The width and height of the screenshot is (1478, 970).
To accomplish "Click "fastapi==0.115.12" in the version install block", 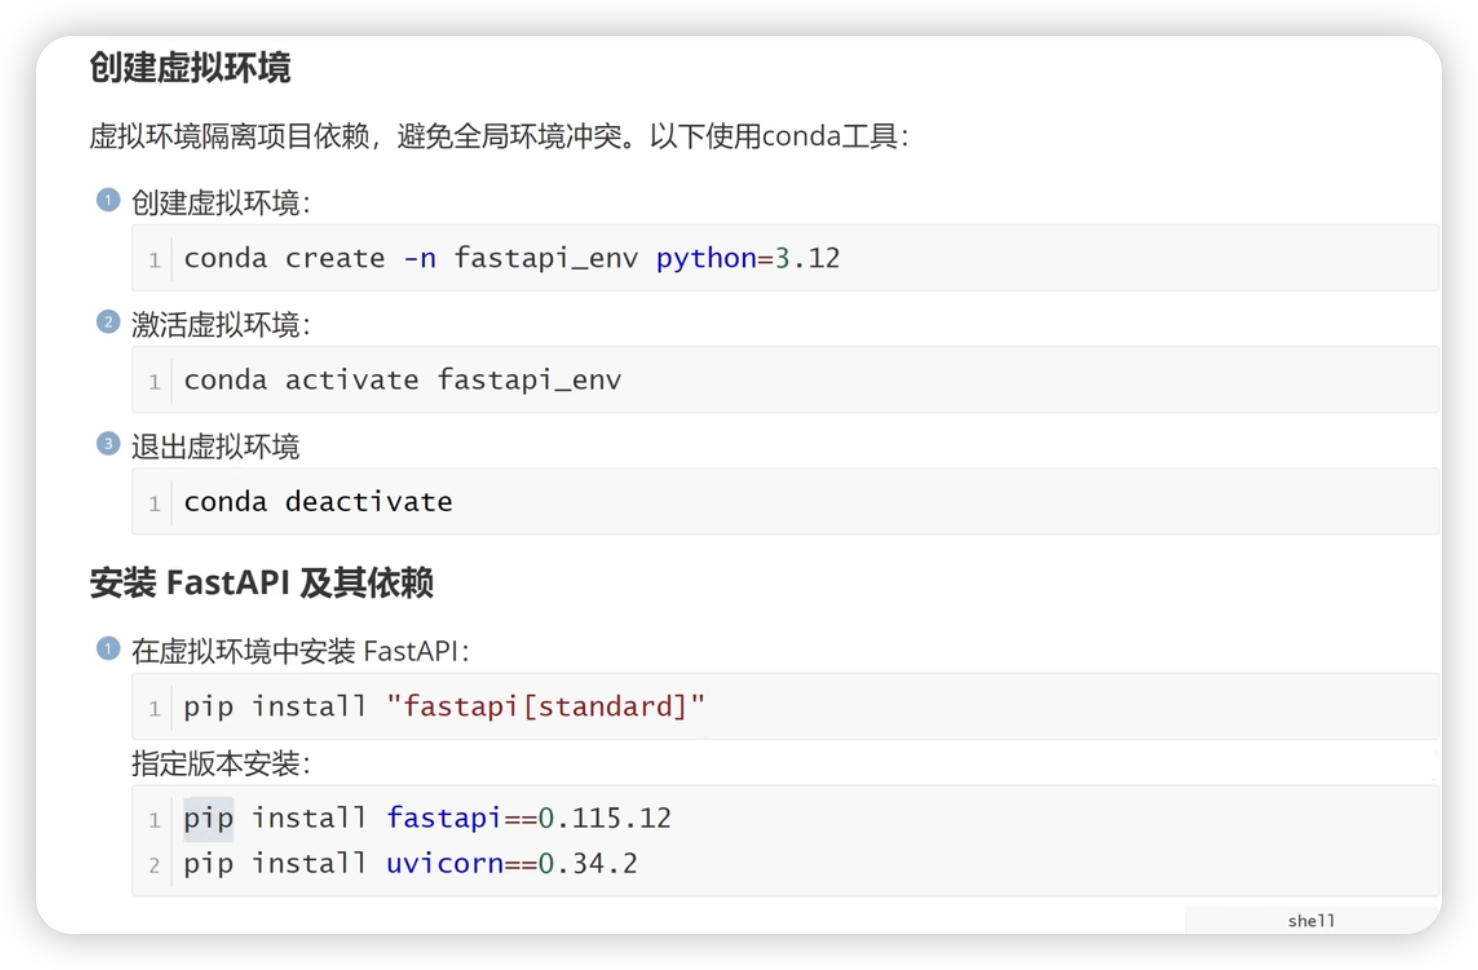I will click(529, 819).
